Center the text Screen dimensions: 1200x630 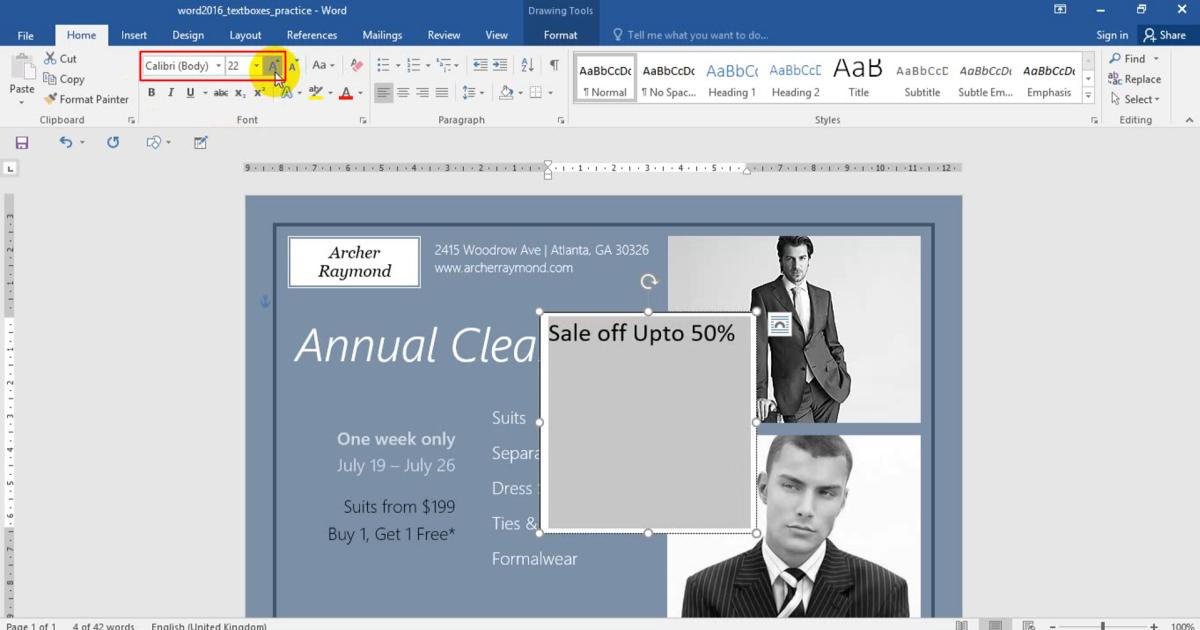[x=403, y=93]
